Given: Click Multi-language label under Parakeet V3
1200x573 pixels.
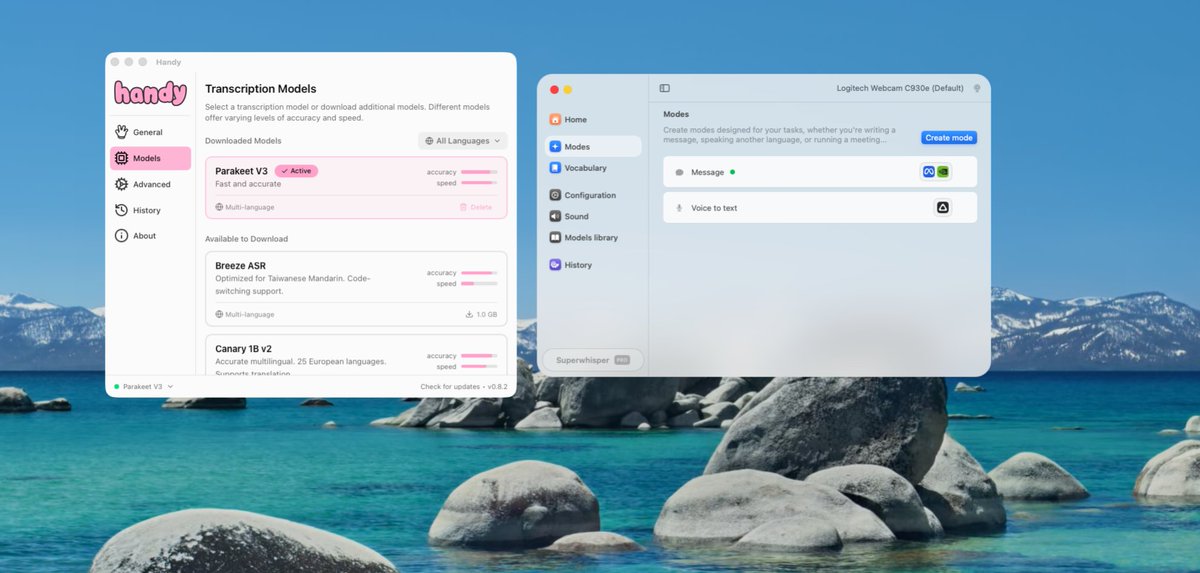Looking at the screenshot, I should [249, 207].
